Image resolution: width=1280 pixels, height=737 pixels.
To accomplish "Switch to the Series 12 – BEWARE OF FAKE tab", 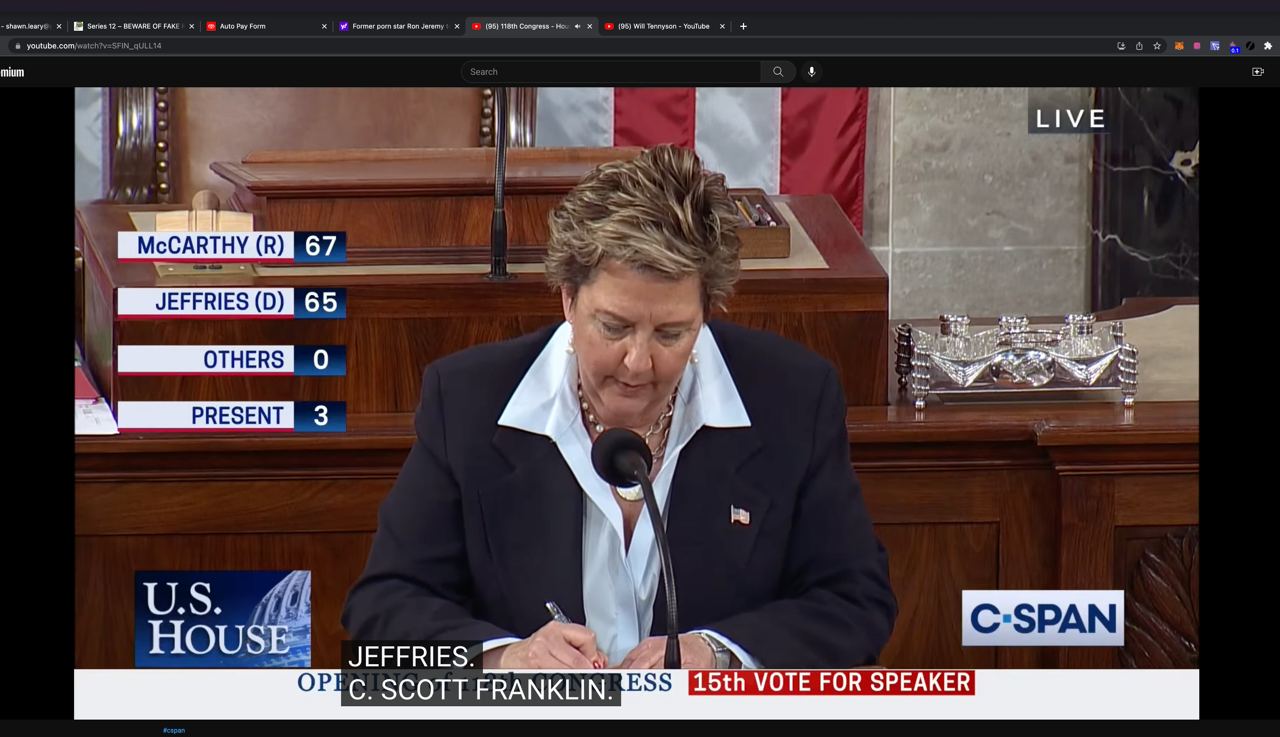I will pyautogui.click(x=133, y=26).
